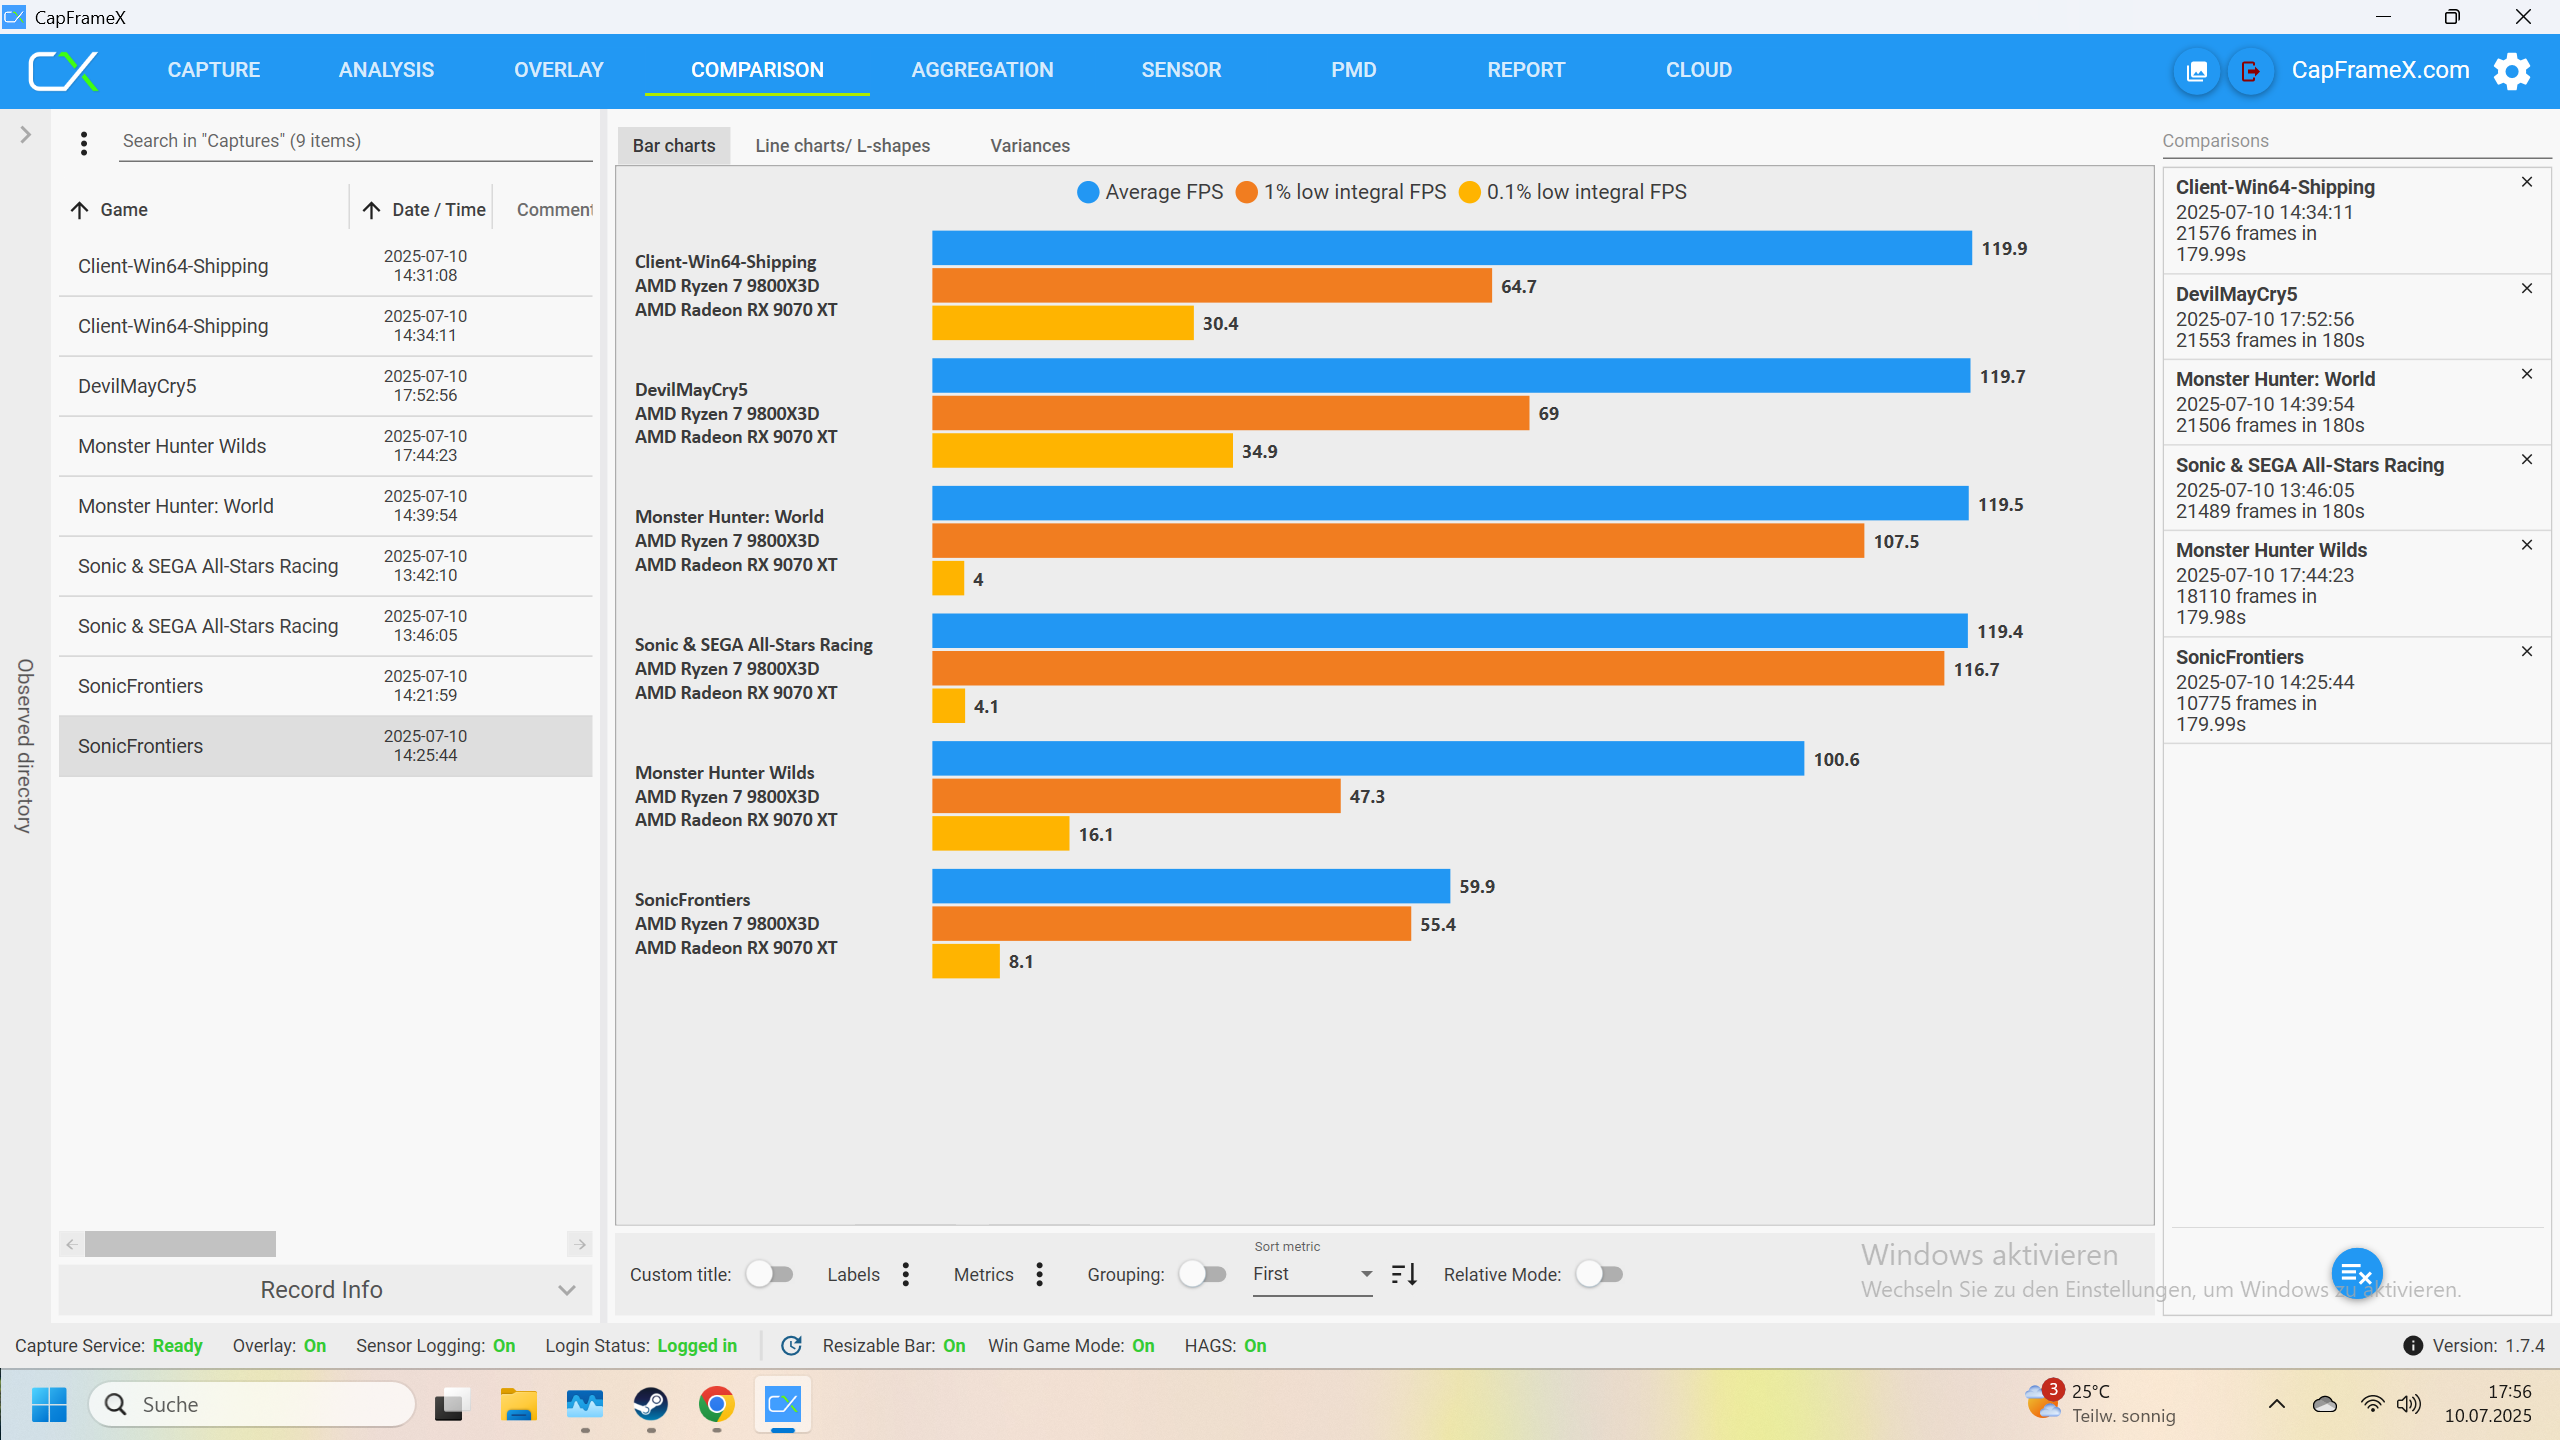Open Labels three-dot options
This screenshot has width=2560, height=1440.
pos(906,1274)
